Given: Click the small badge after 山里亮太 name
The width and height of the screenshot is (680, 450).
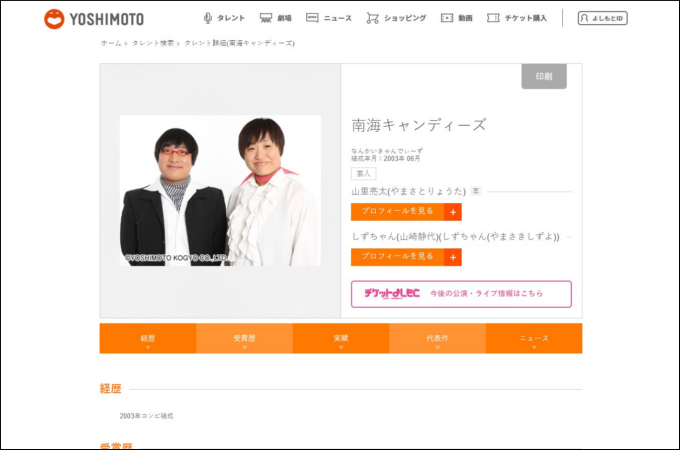Looking at the screenshot, I should [x=476, y=190].
